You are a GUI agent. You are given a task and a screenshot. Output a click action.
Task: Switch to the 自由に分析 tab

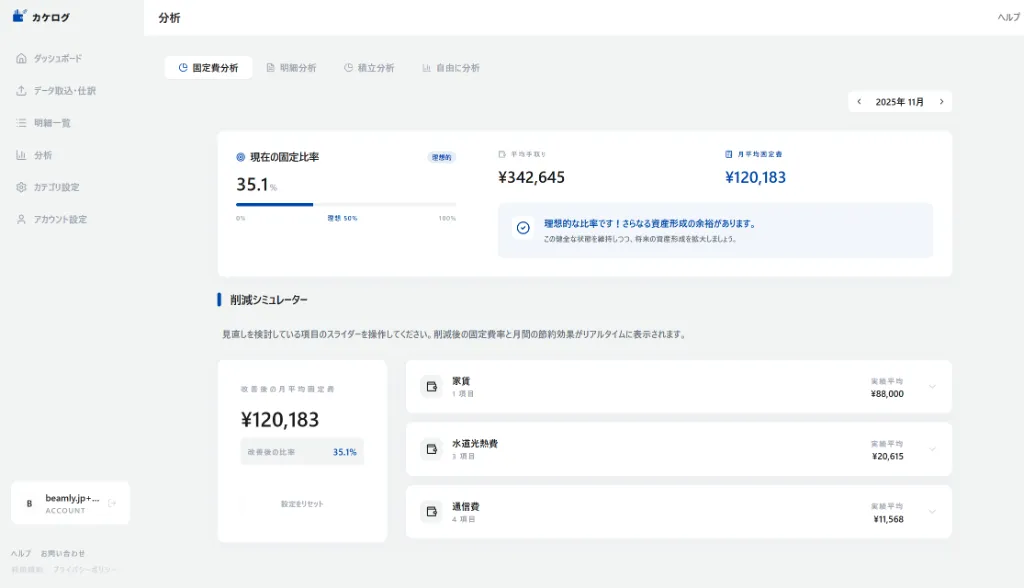(x=451, y=68)
